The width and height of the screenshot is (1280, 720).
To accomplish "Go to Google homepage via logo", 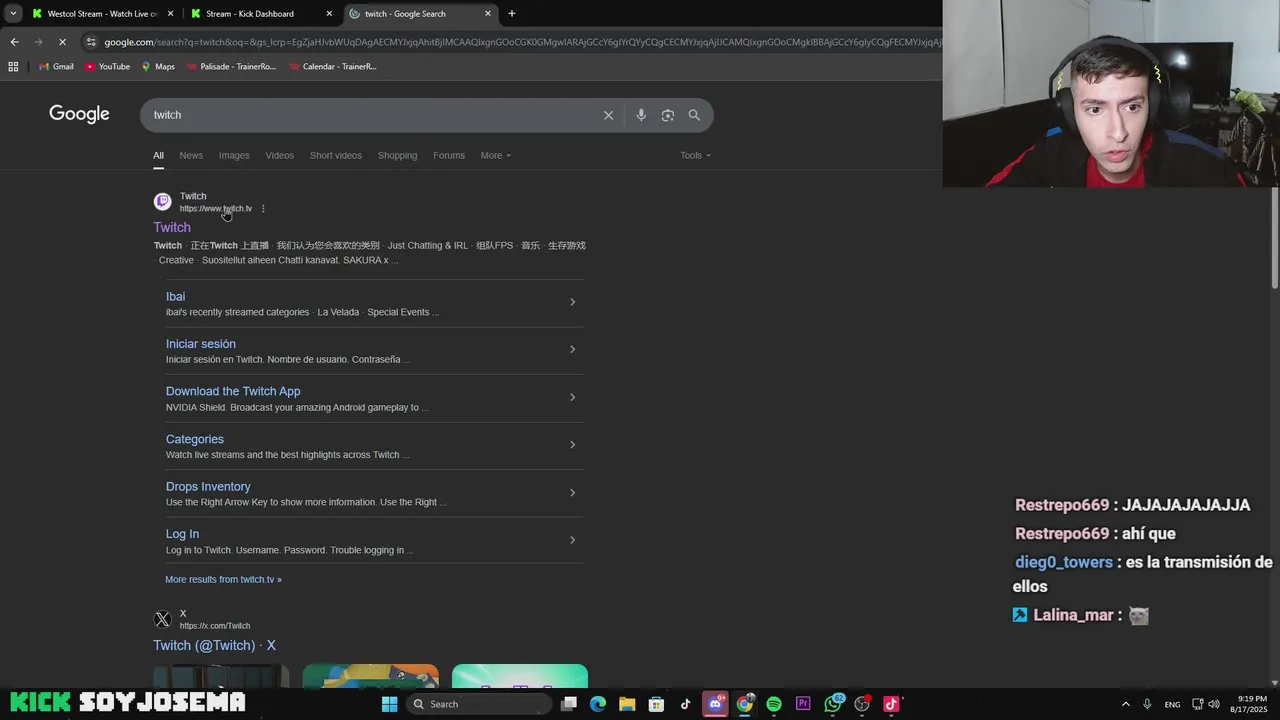I will click(79, 114).
